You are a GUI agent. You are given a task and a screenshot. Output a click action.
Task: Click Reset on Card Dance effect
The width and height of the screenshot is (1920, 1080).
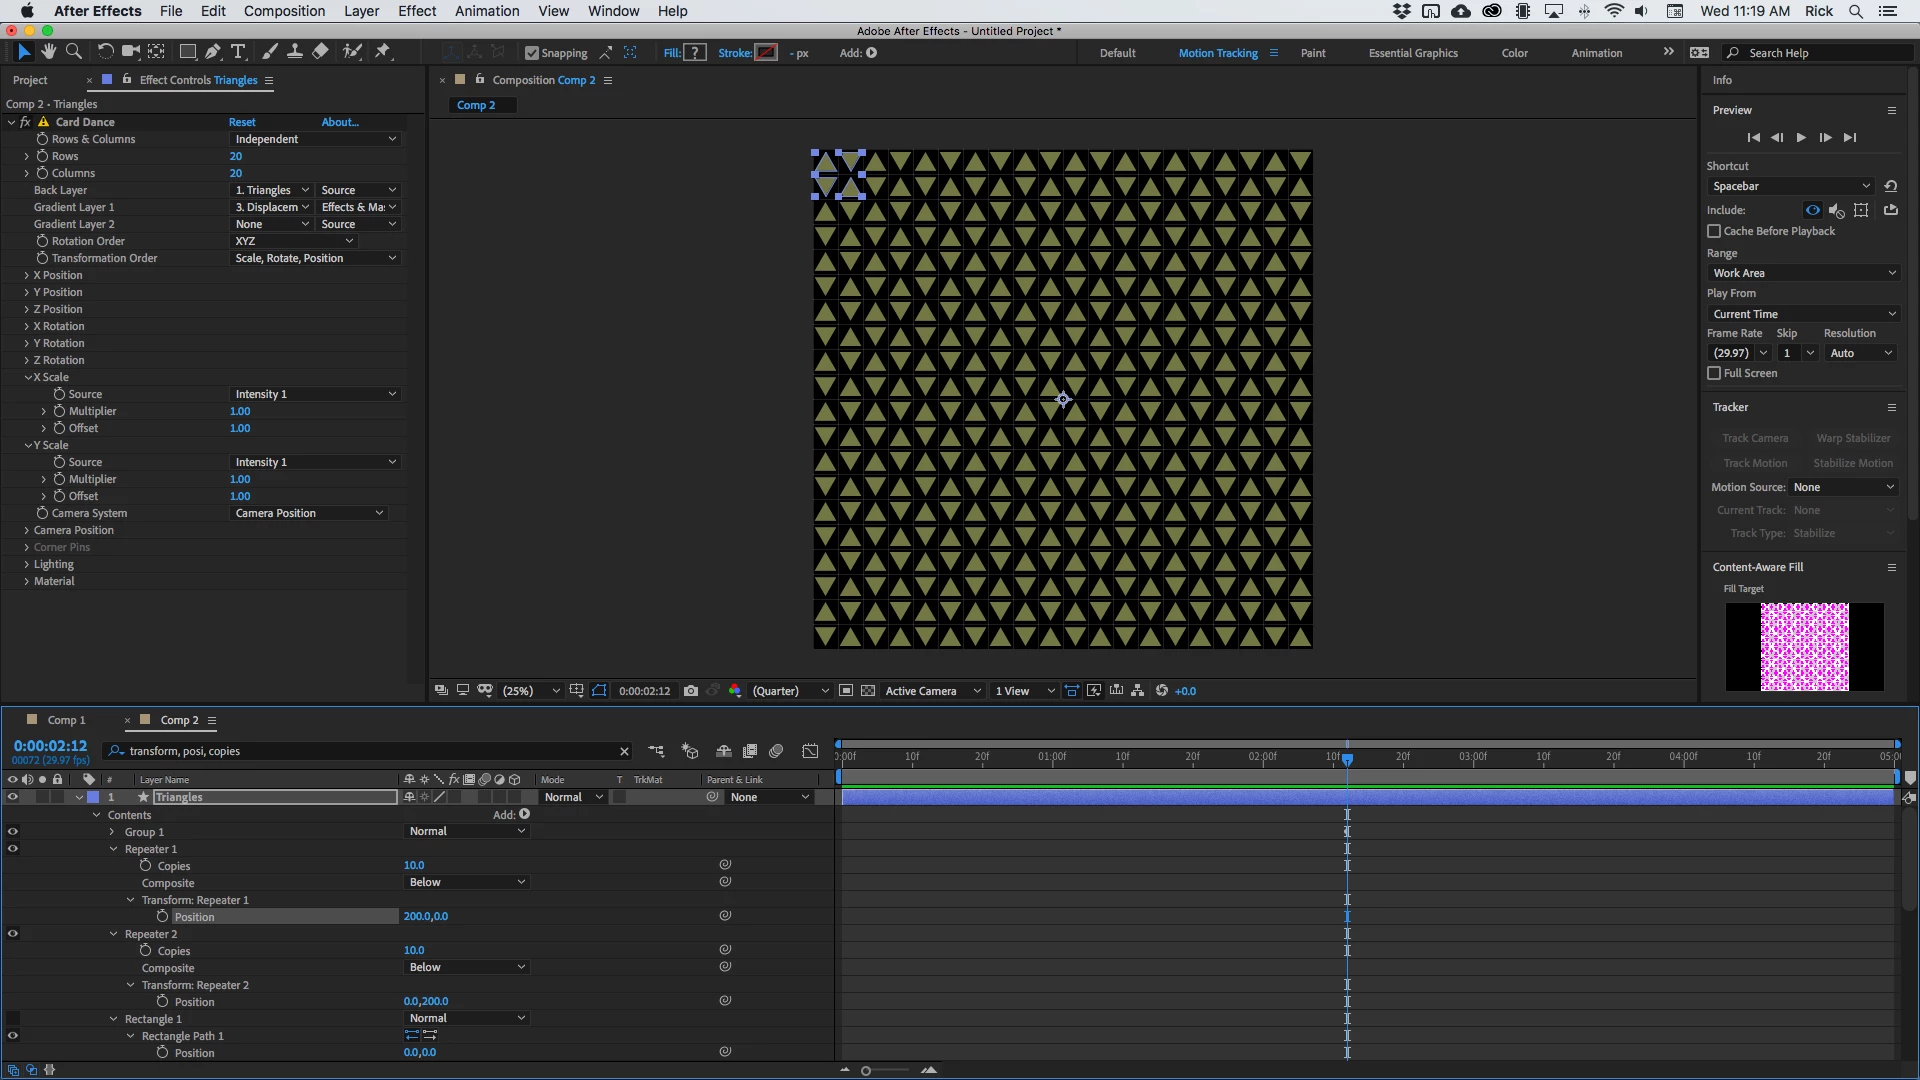(x=242, y=122)
